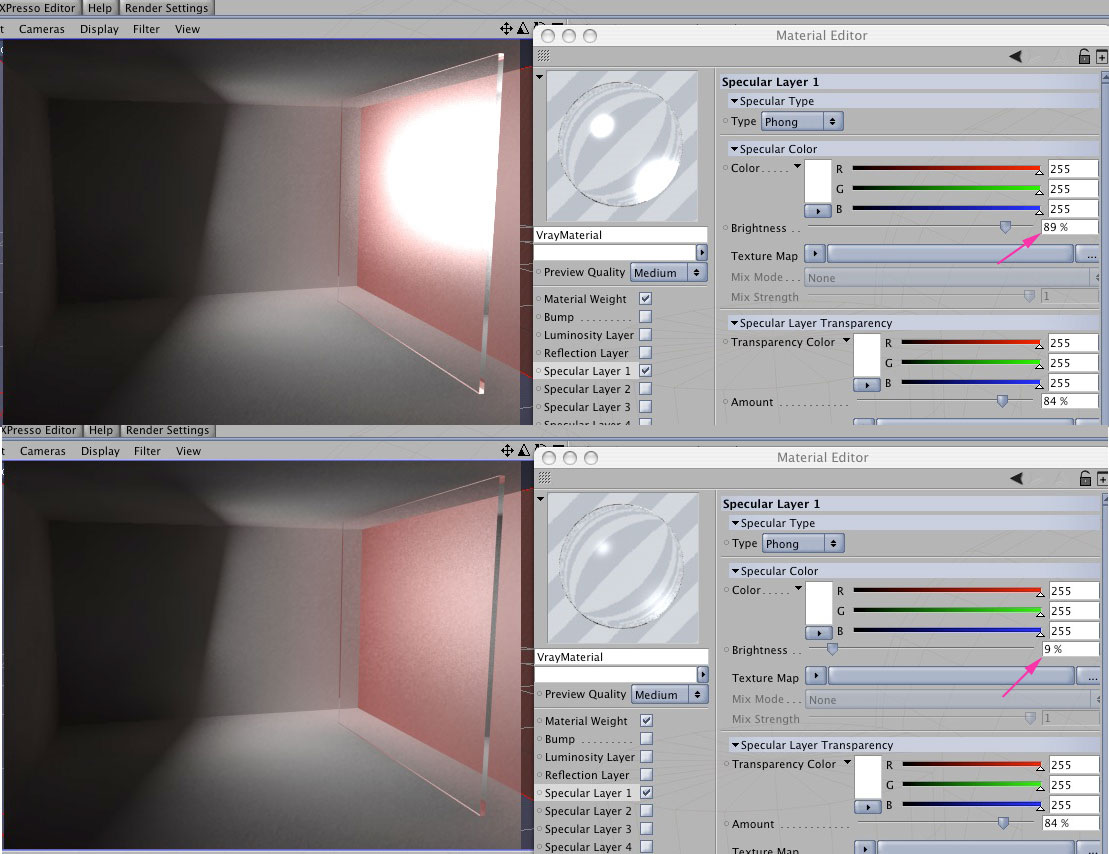
Task: Enable the Specular Layer 2 checkbox in the upper editor
Action: pos(645,388)
